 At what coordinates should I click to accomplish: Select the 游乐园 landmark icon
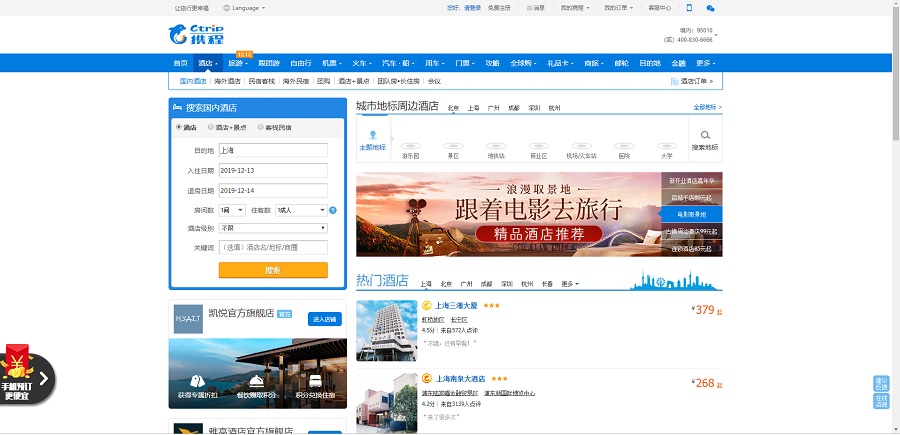410,143
